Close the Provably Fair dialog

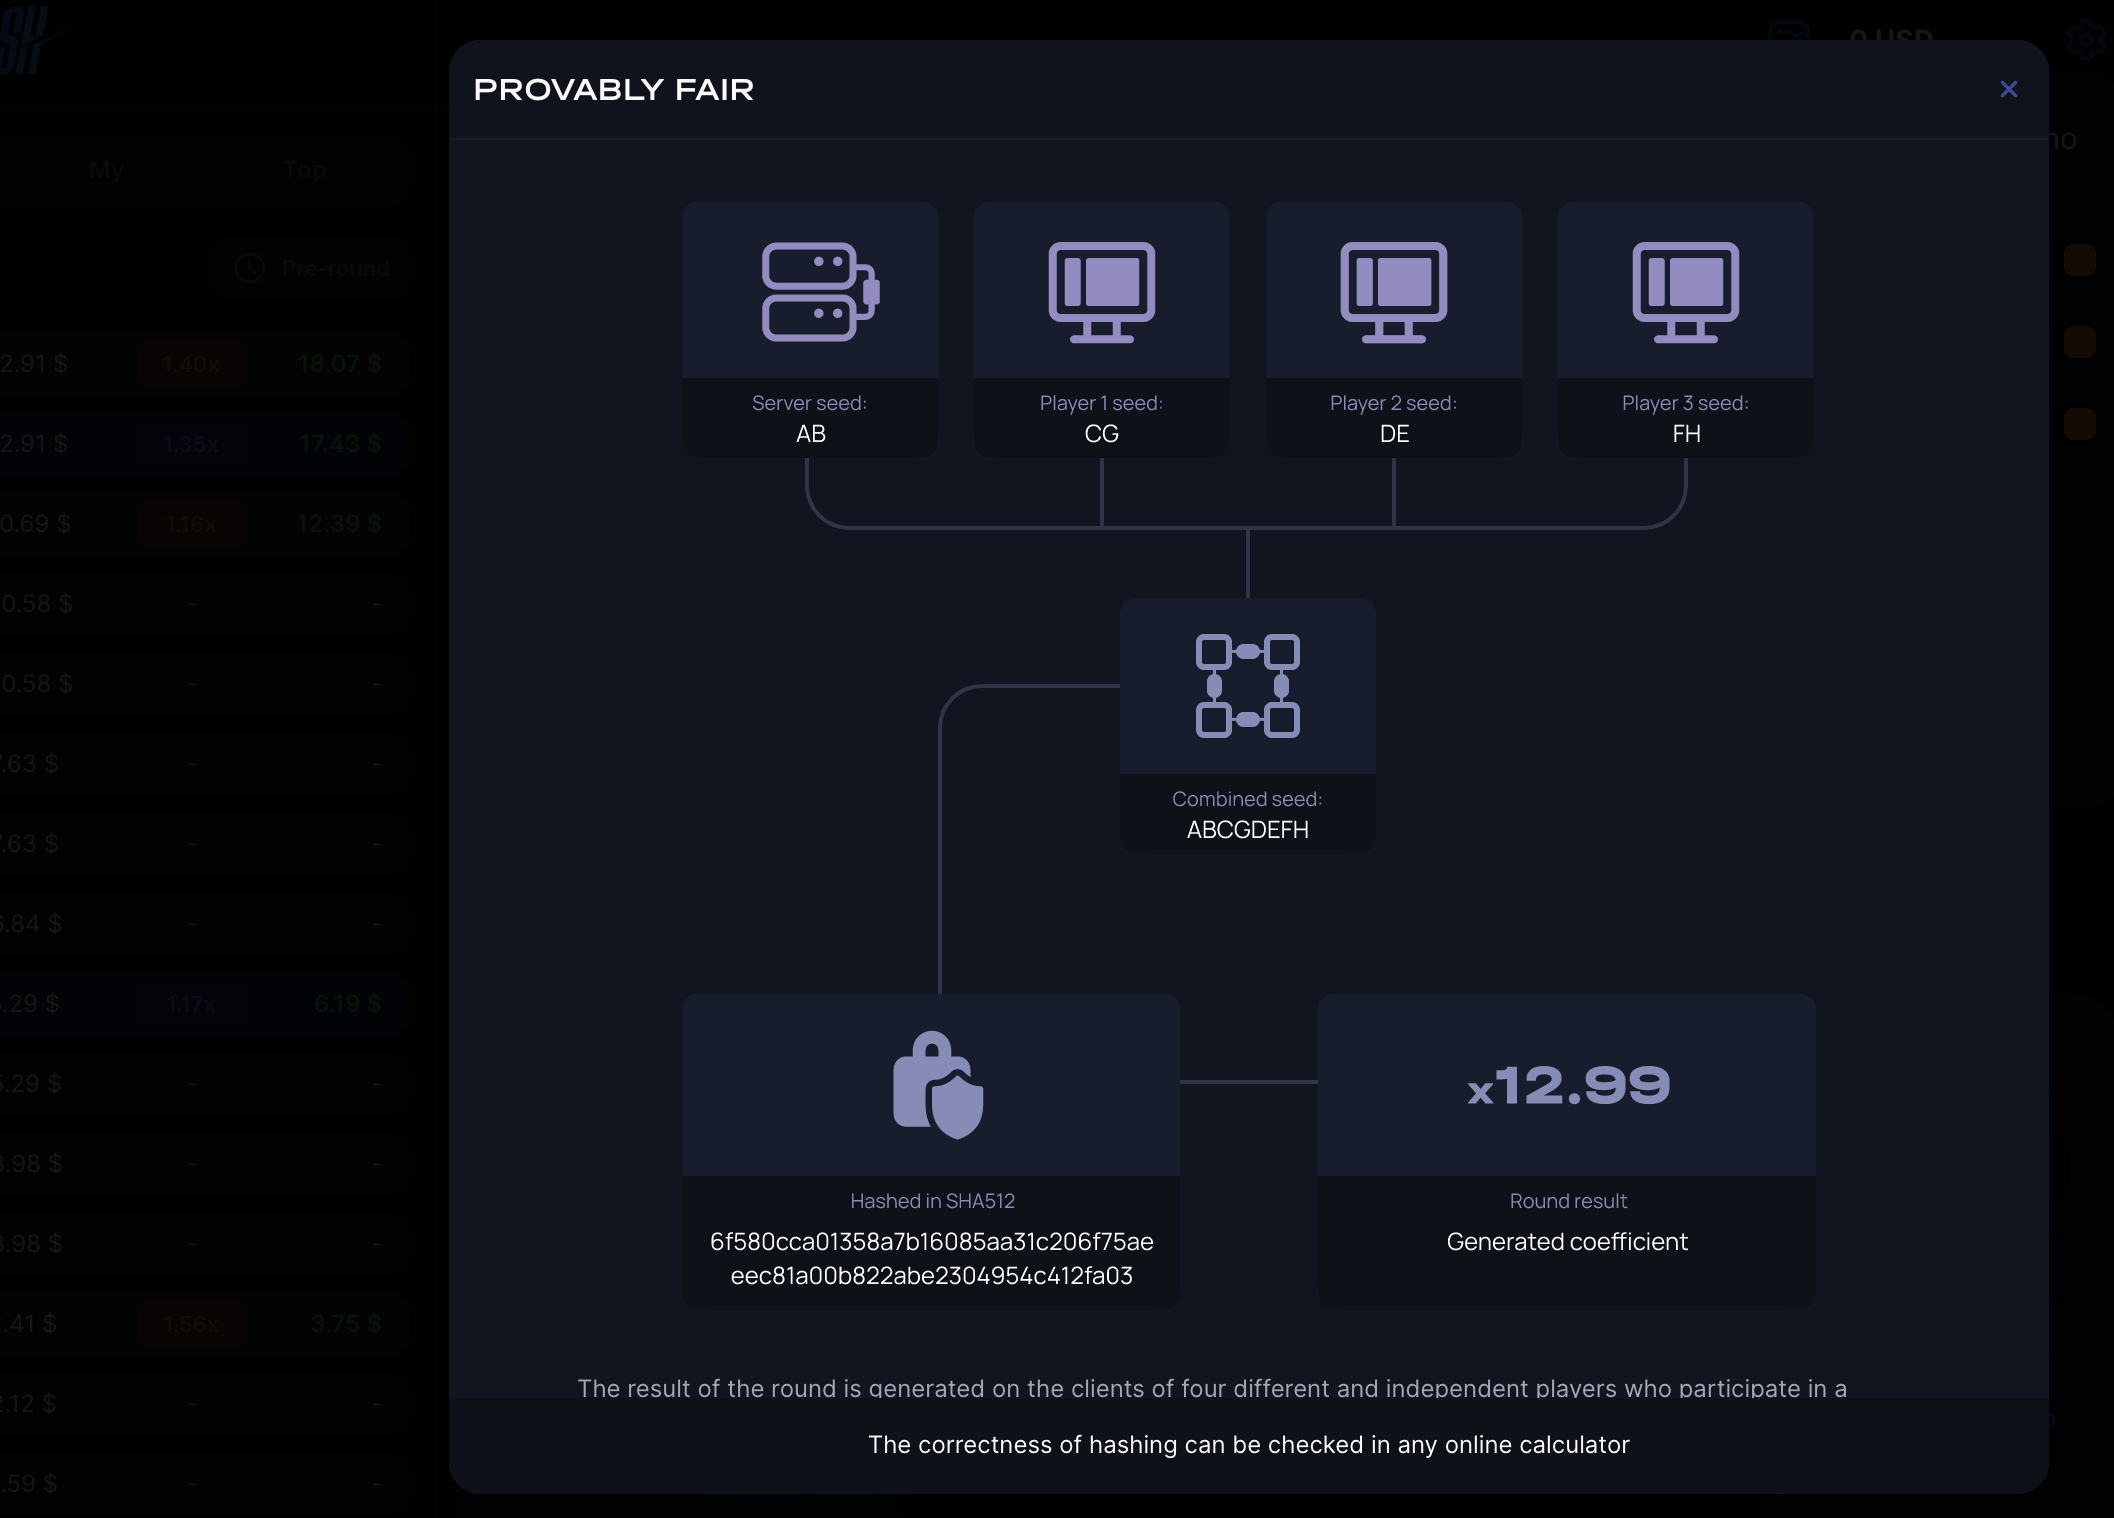coord(2008,89)
